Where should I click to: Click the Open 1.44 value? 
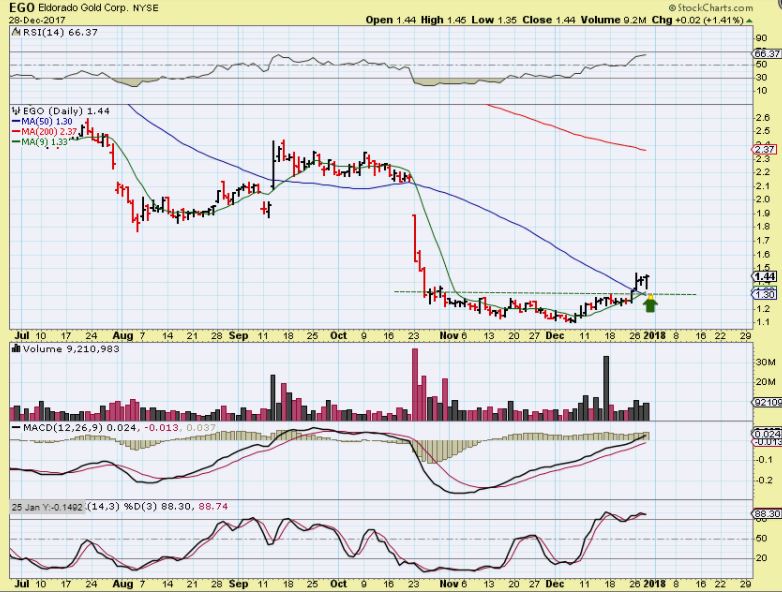(x=391, y=20)
